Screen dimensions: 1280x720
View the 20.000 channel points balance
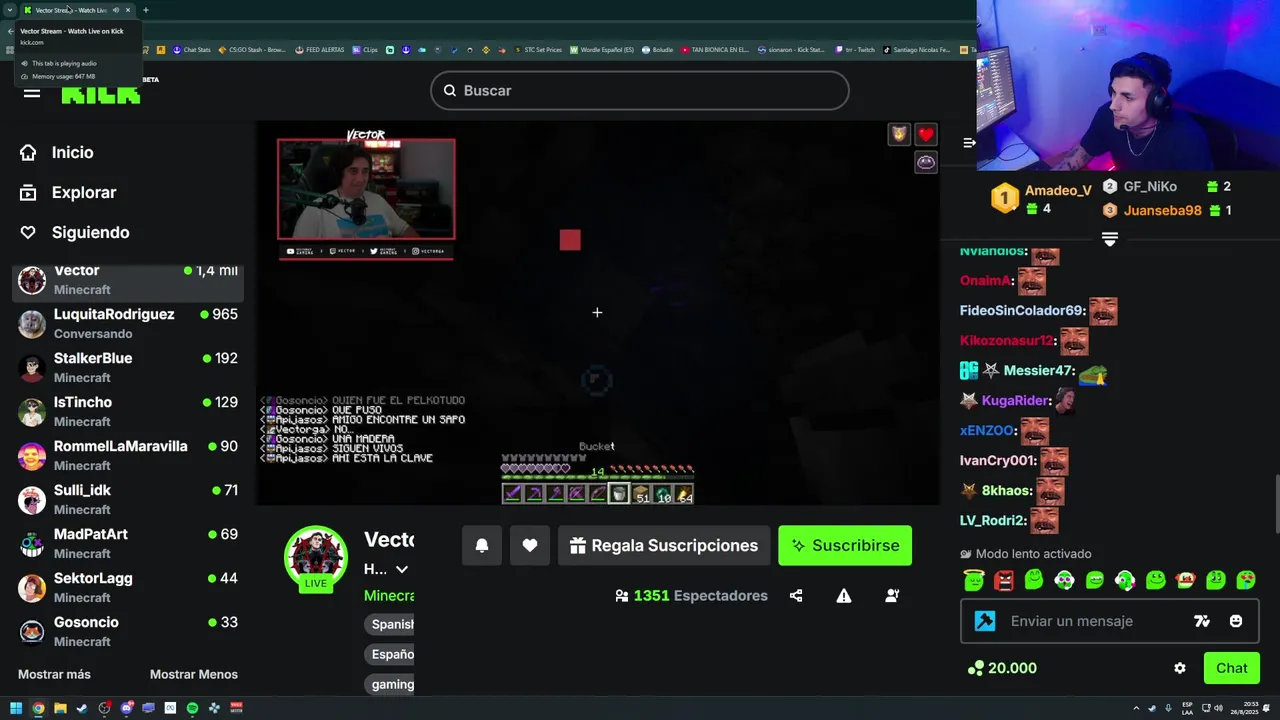[x=1002, y=668]
